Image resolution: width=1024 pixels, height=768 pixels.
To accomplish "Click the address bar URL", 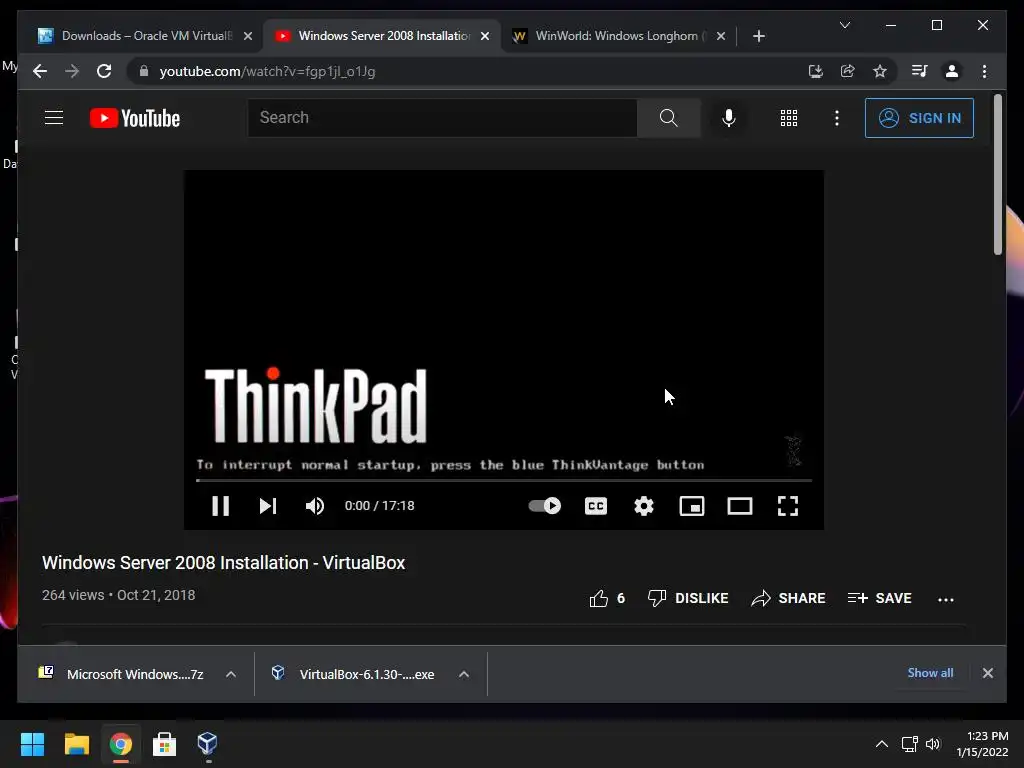I will pos(267,71).
